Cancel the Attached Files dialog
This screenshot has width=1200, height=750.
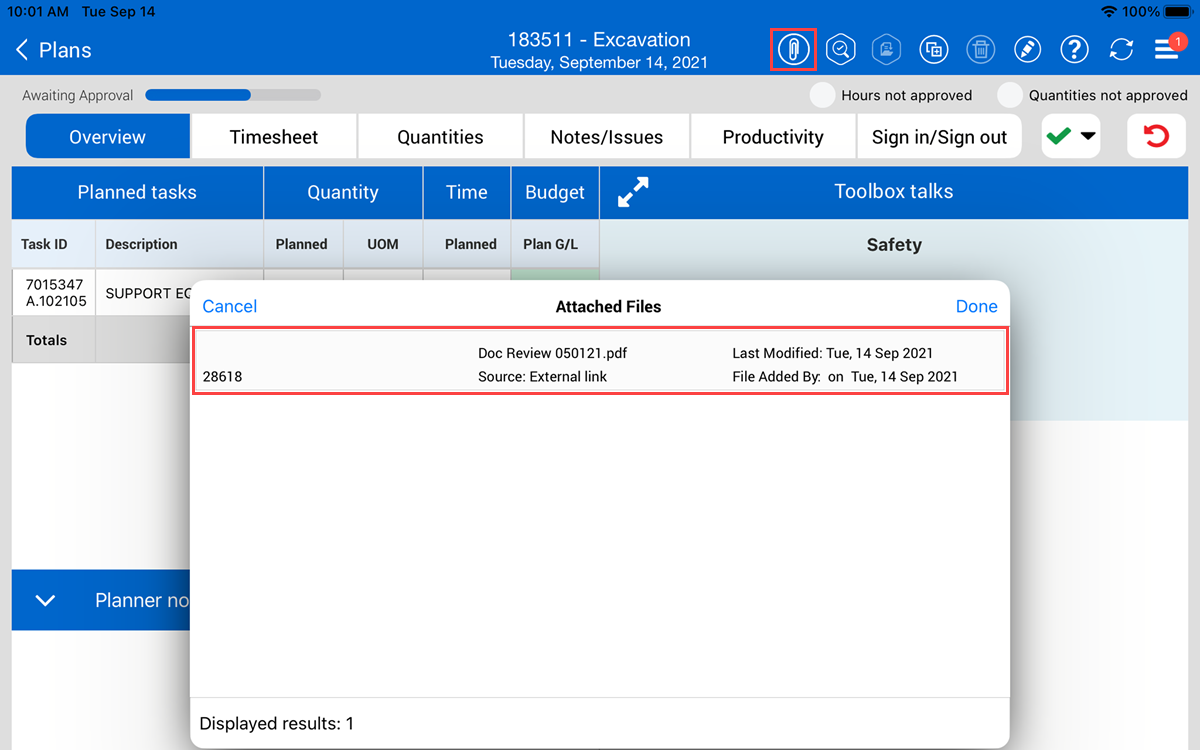click(x=230, y=307)
